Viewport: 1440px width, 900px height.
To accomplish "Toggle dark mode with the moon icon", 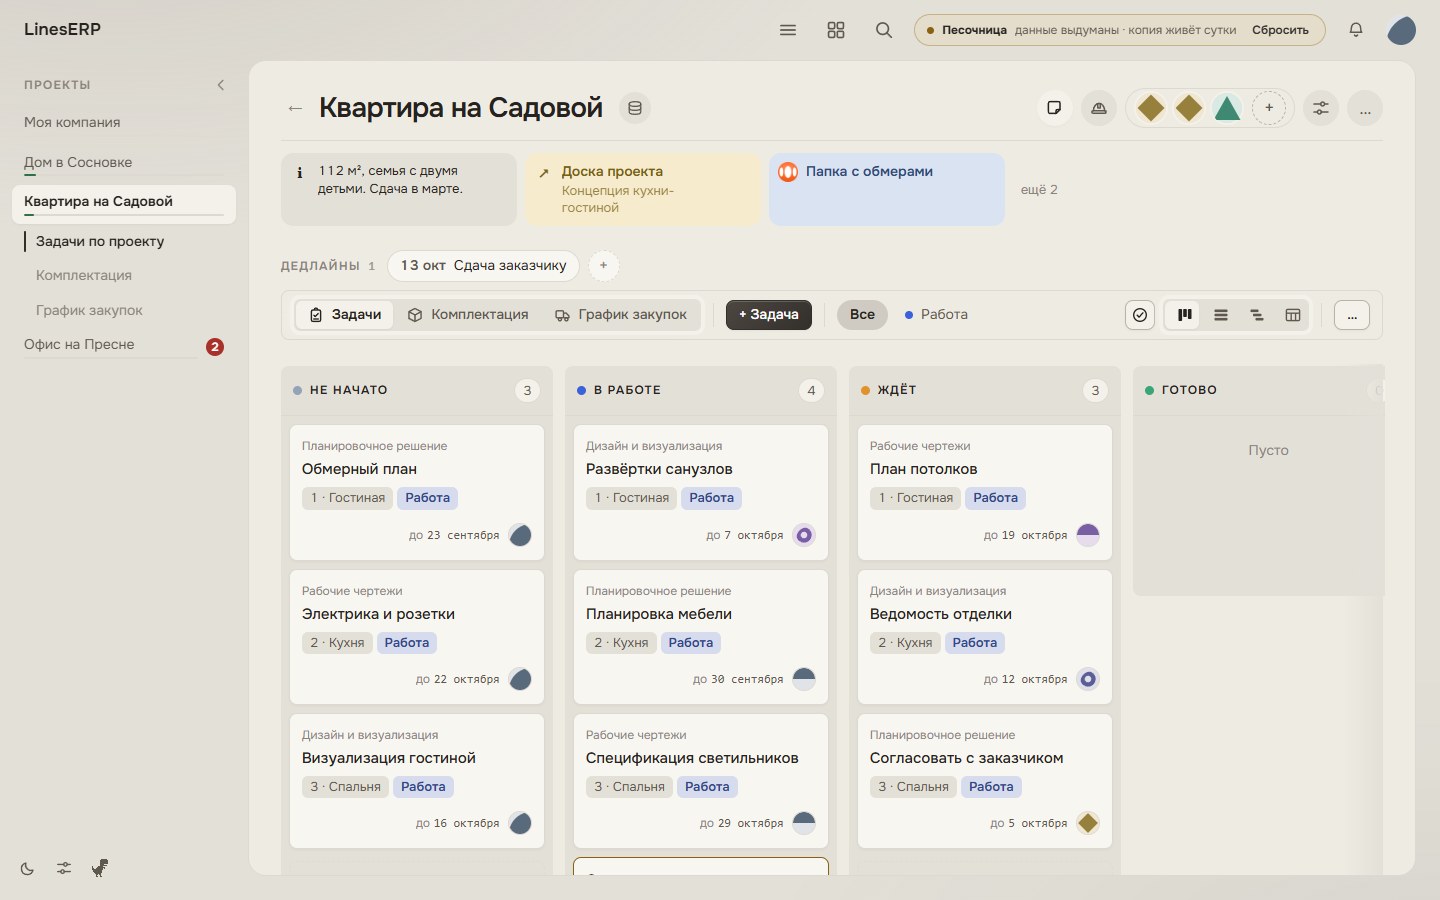I will tap(28, 868).
